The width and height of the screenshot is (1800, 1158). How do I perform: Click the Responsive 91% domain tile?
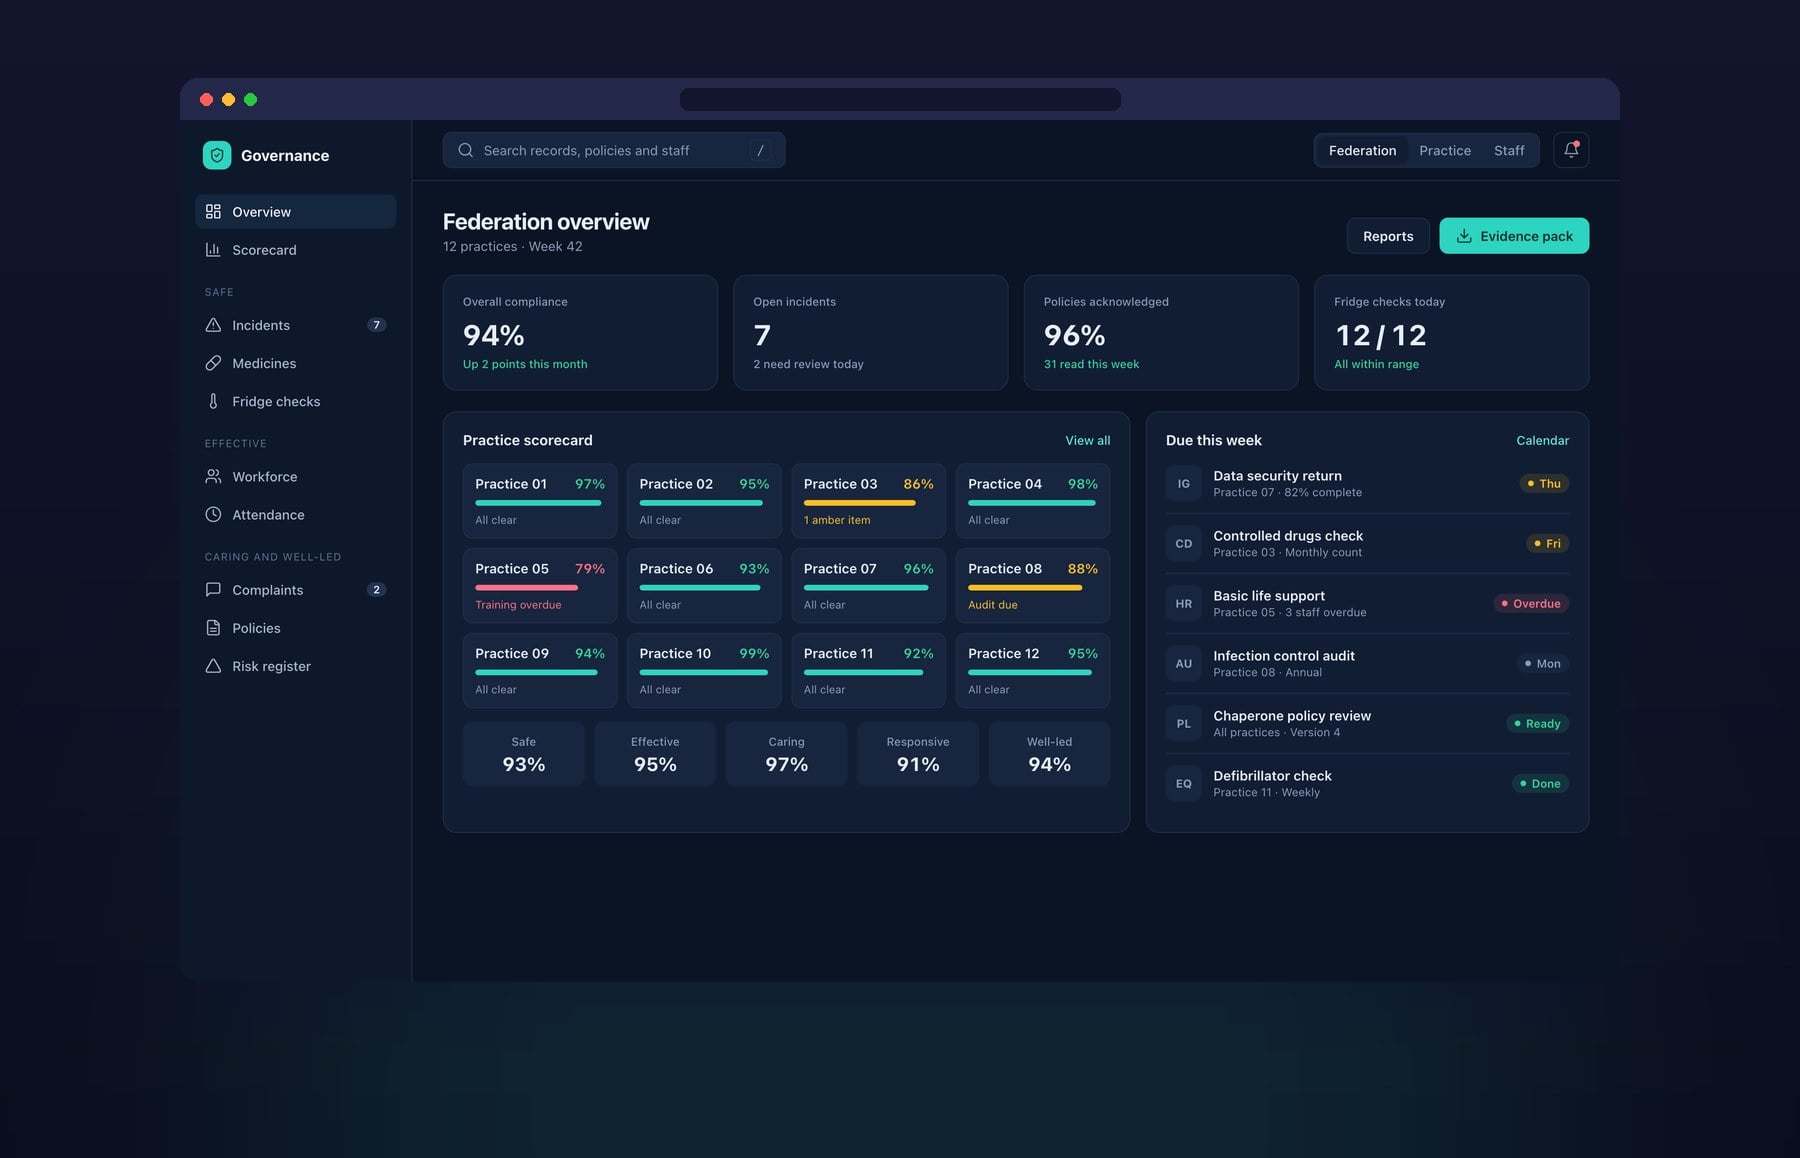coord(918,754)
